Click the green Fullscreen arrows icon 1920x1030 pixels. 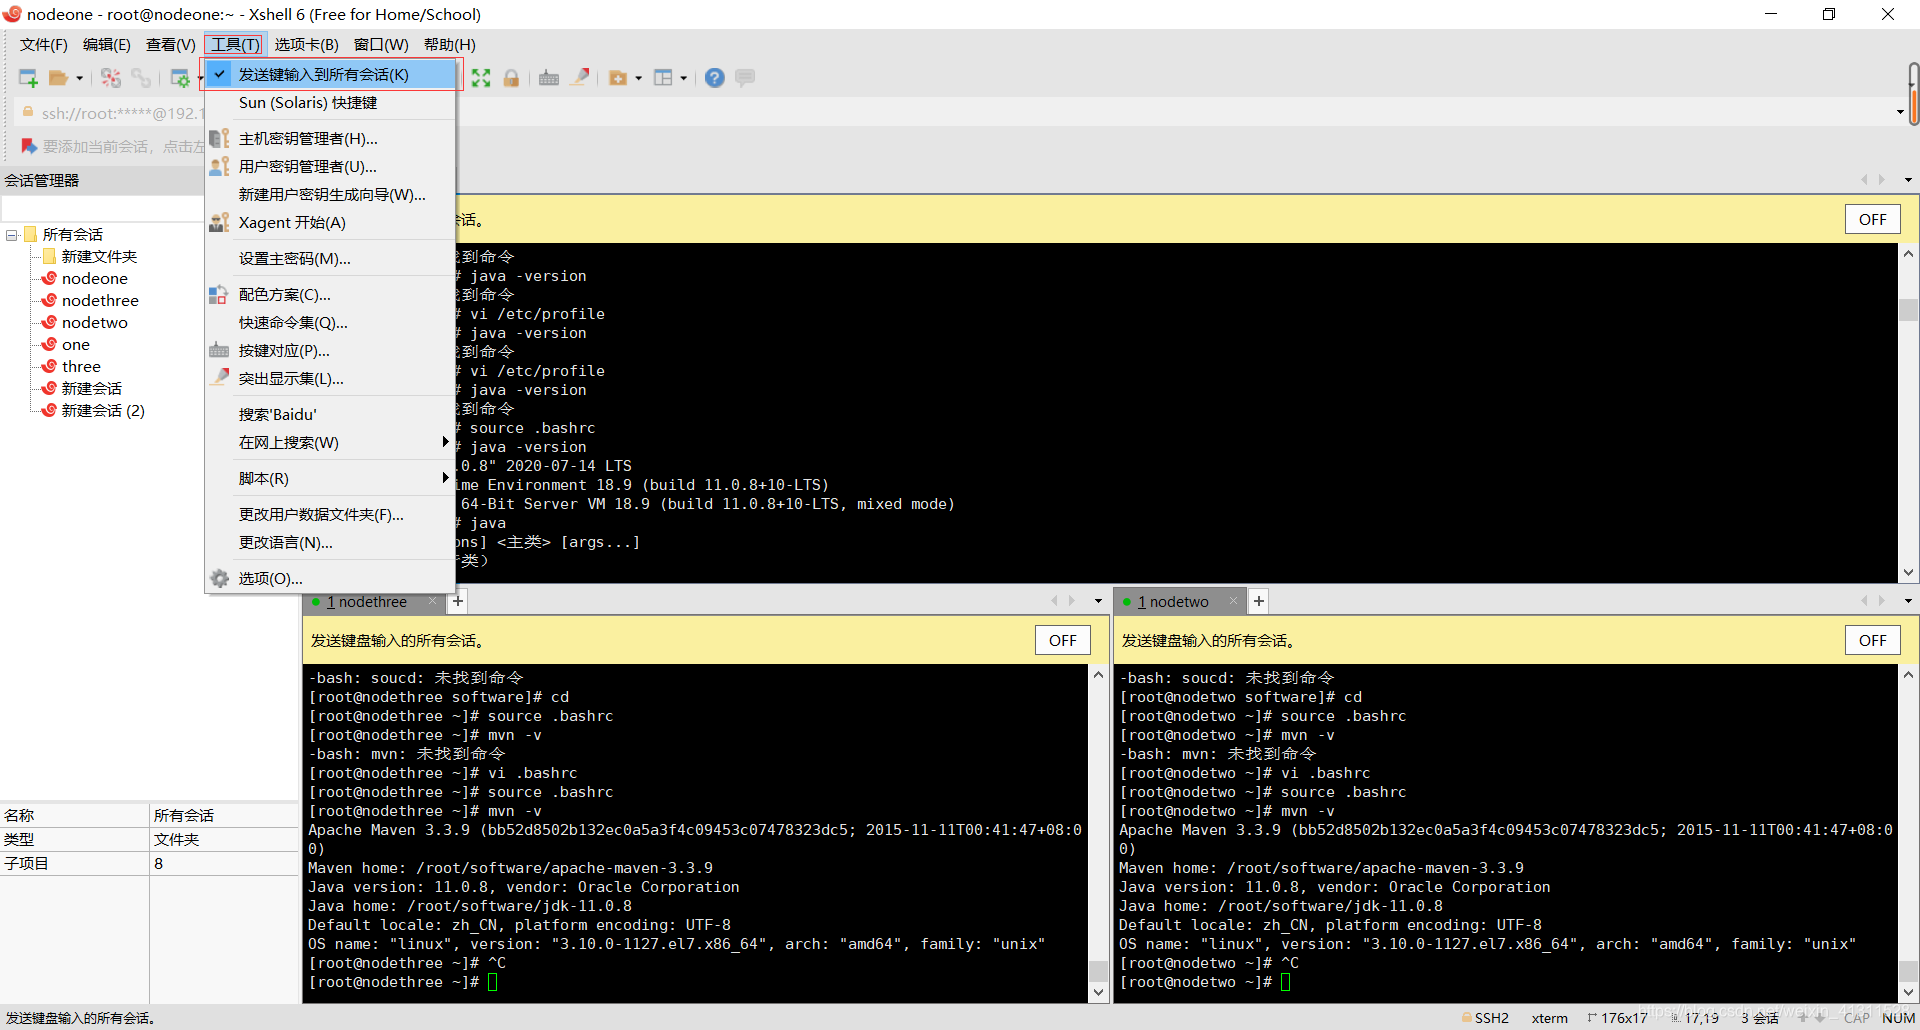point(481,78)
